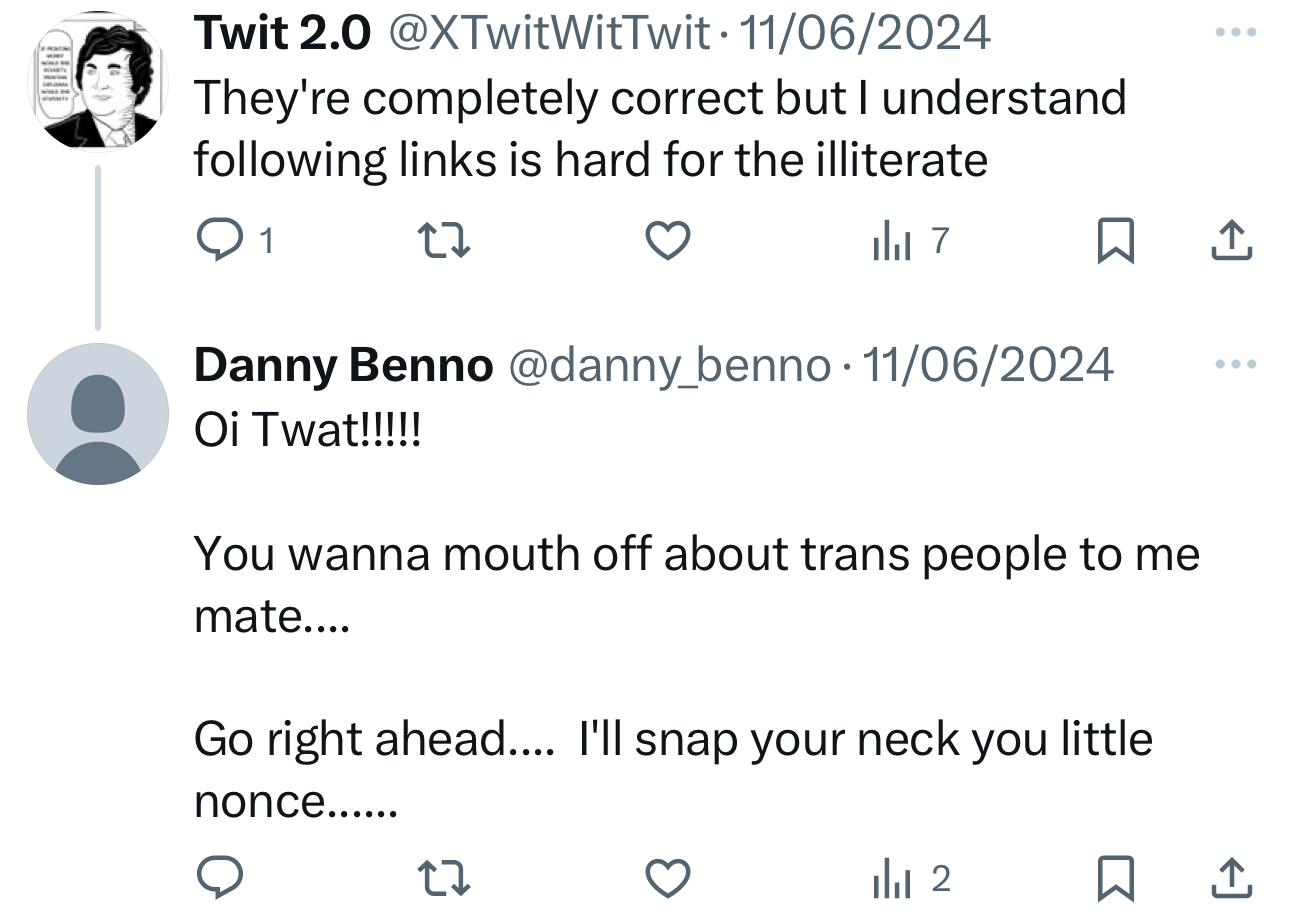Click the Twit 2.0 display name
Image resolution: width=1290 pixels, height=911 pixels.
282,34
